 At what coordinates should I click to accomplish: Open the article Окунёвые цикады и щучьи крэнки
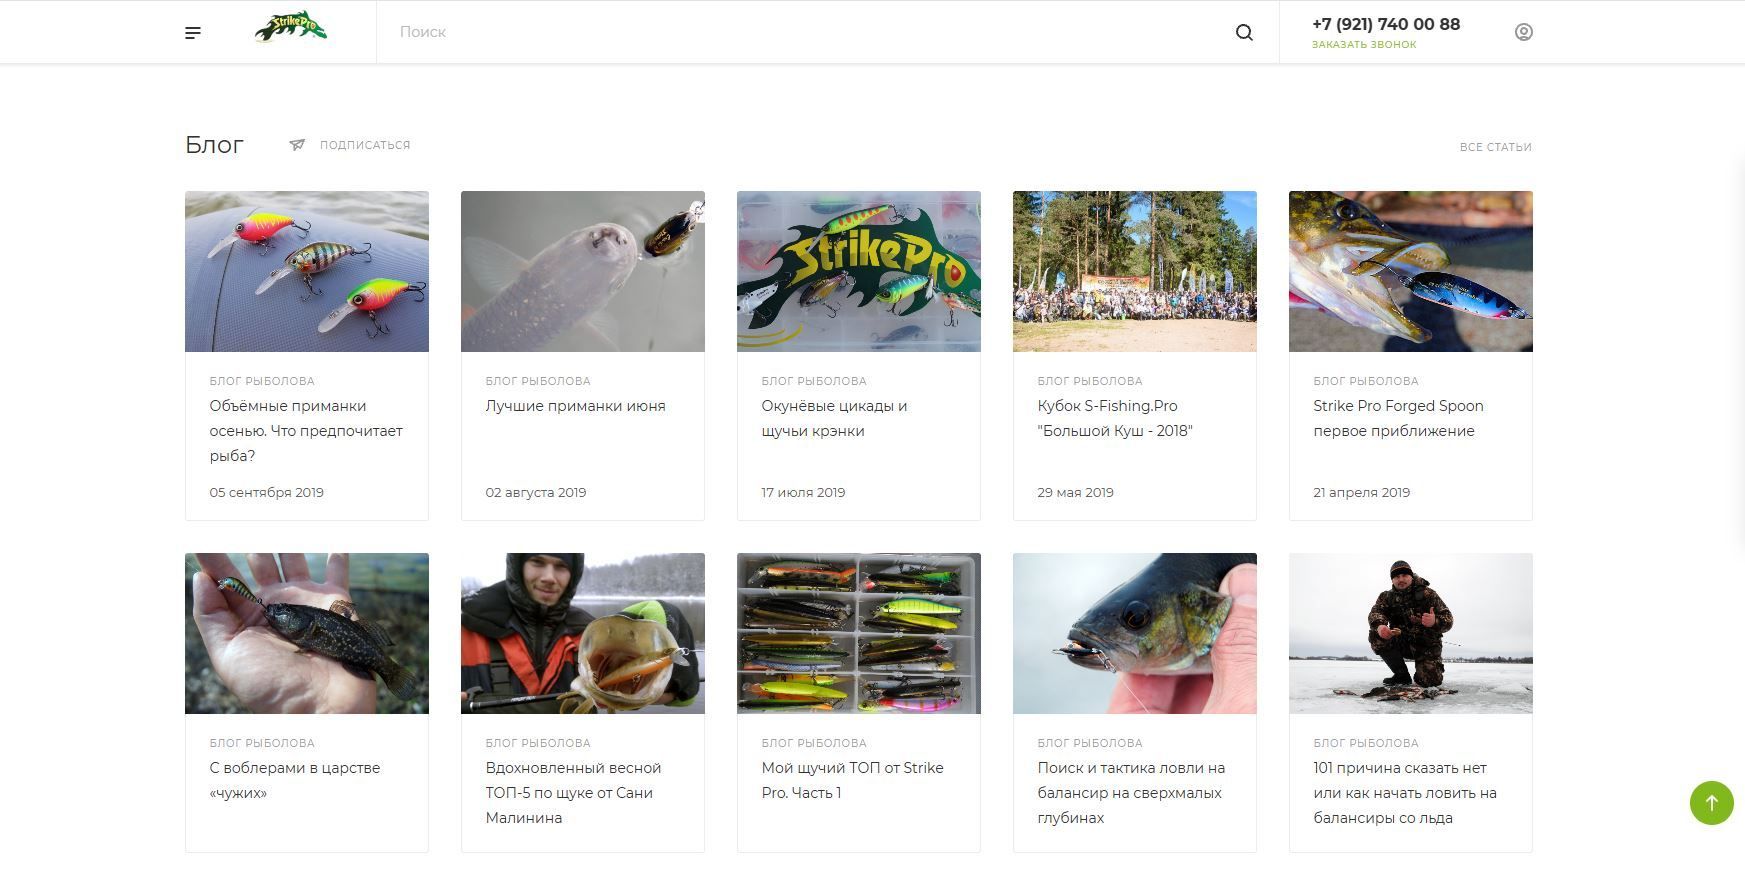coord(834,419)
